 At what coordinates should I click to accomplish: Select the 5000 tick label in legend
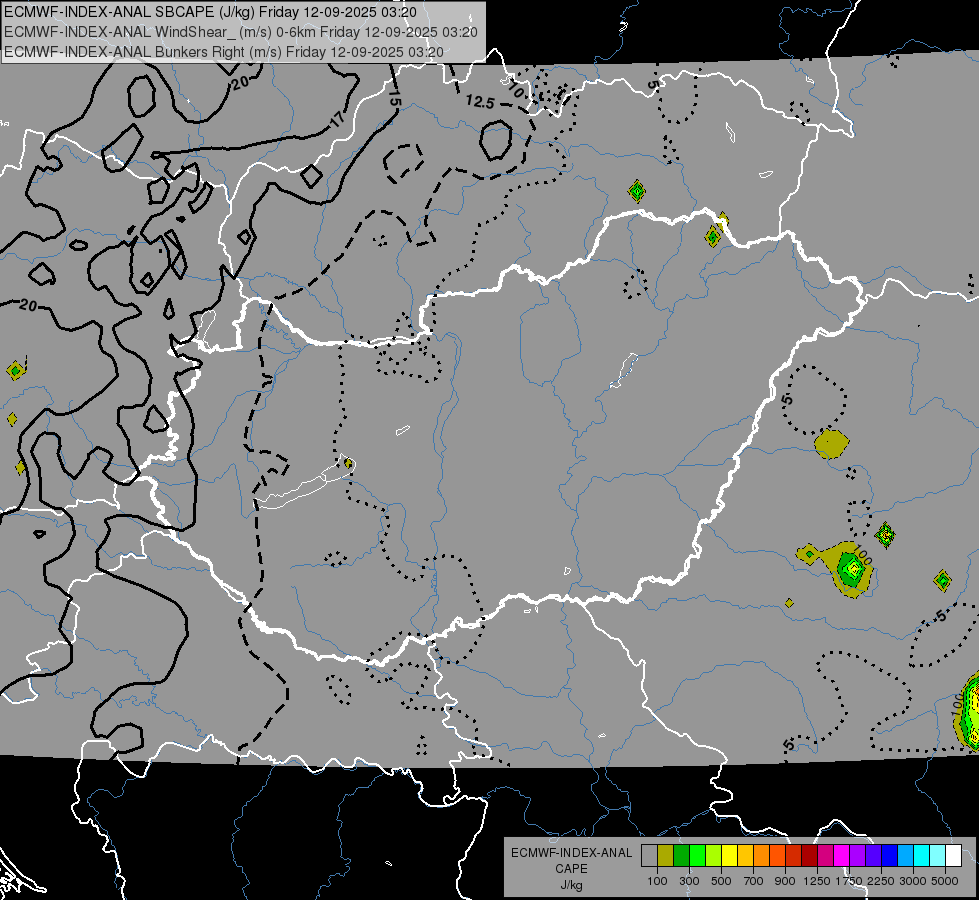click(945, 881)
